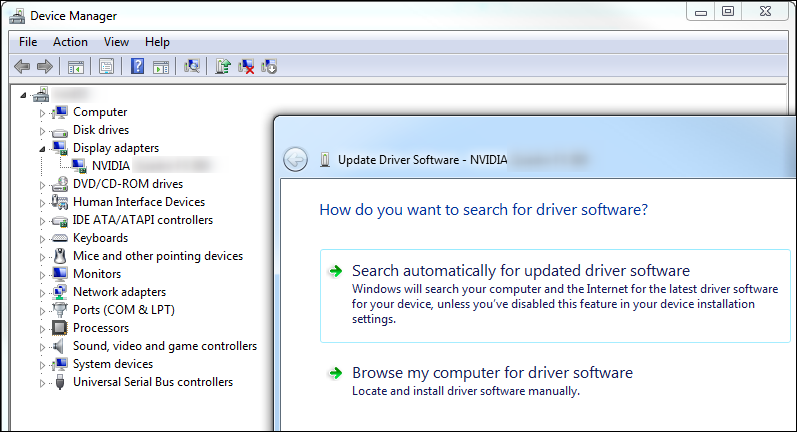
Task: Select the 'Keyboards' label in tree
Action: [x=100, y=238]
